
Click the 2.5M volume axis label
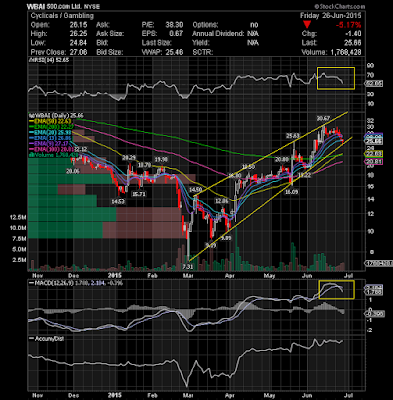pyautogui.click(x=19, y=260)
